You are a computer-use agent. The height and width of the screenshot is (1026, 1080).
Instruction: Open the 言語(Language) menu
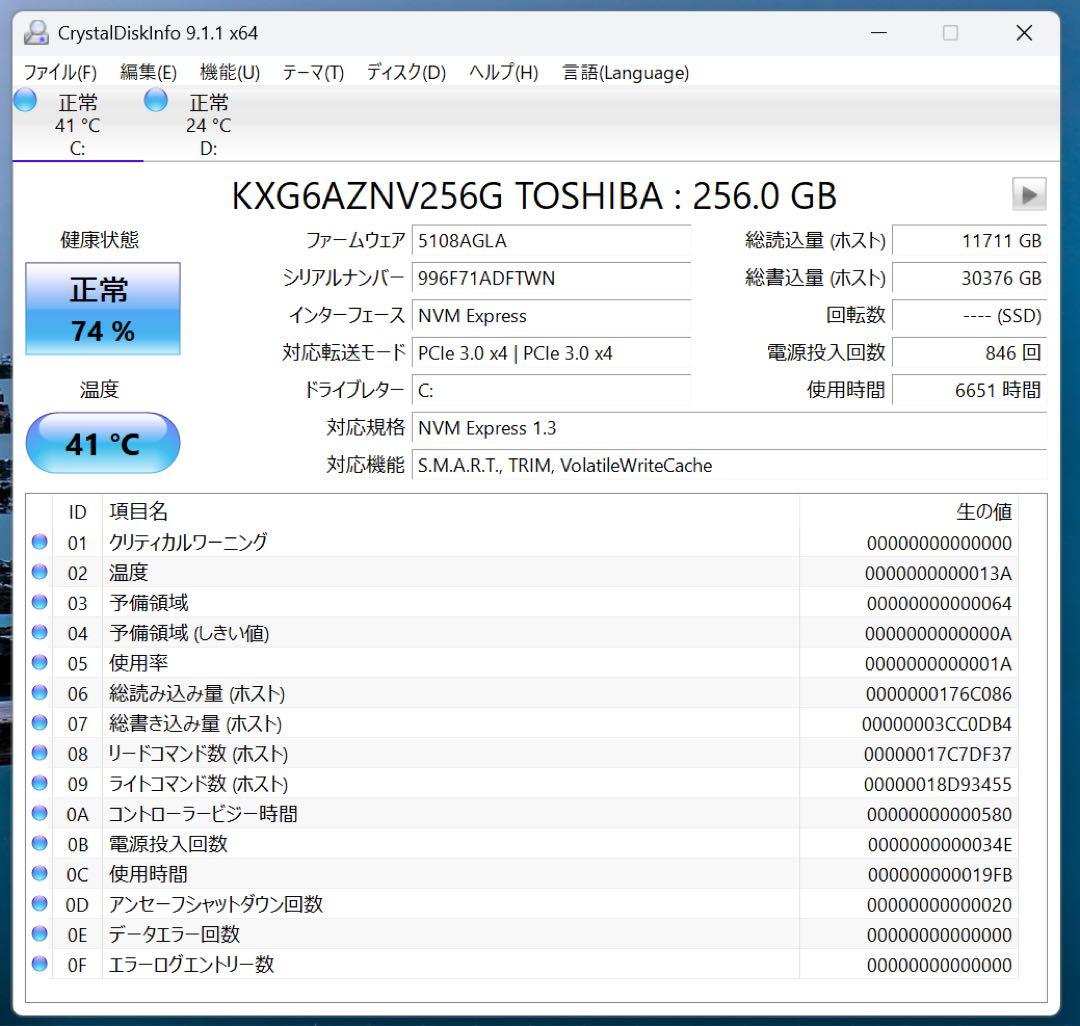pos(628,72)
